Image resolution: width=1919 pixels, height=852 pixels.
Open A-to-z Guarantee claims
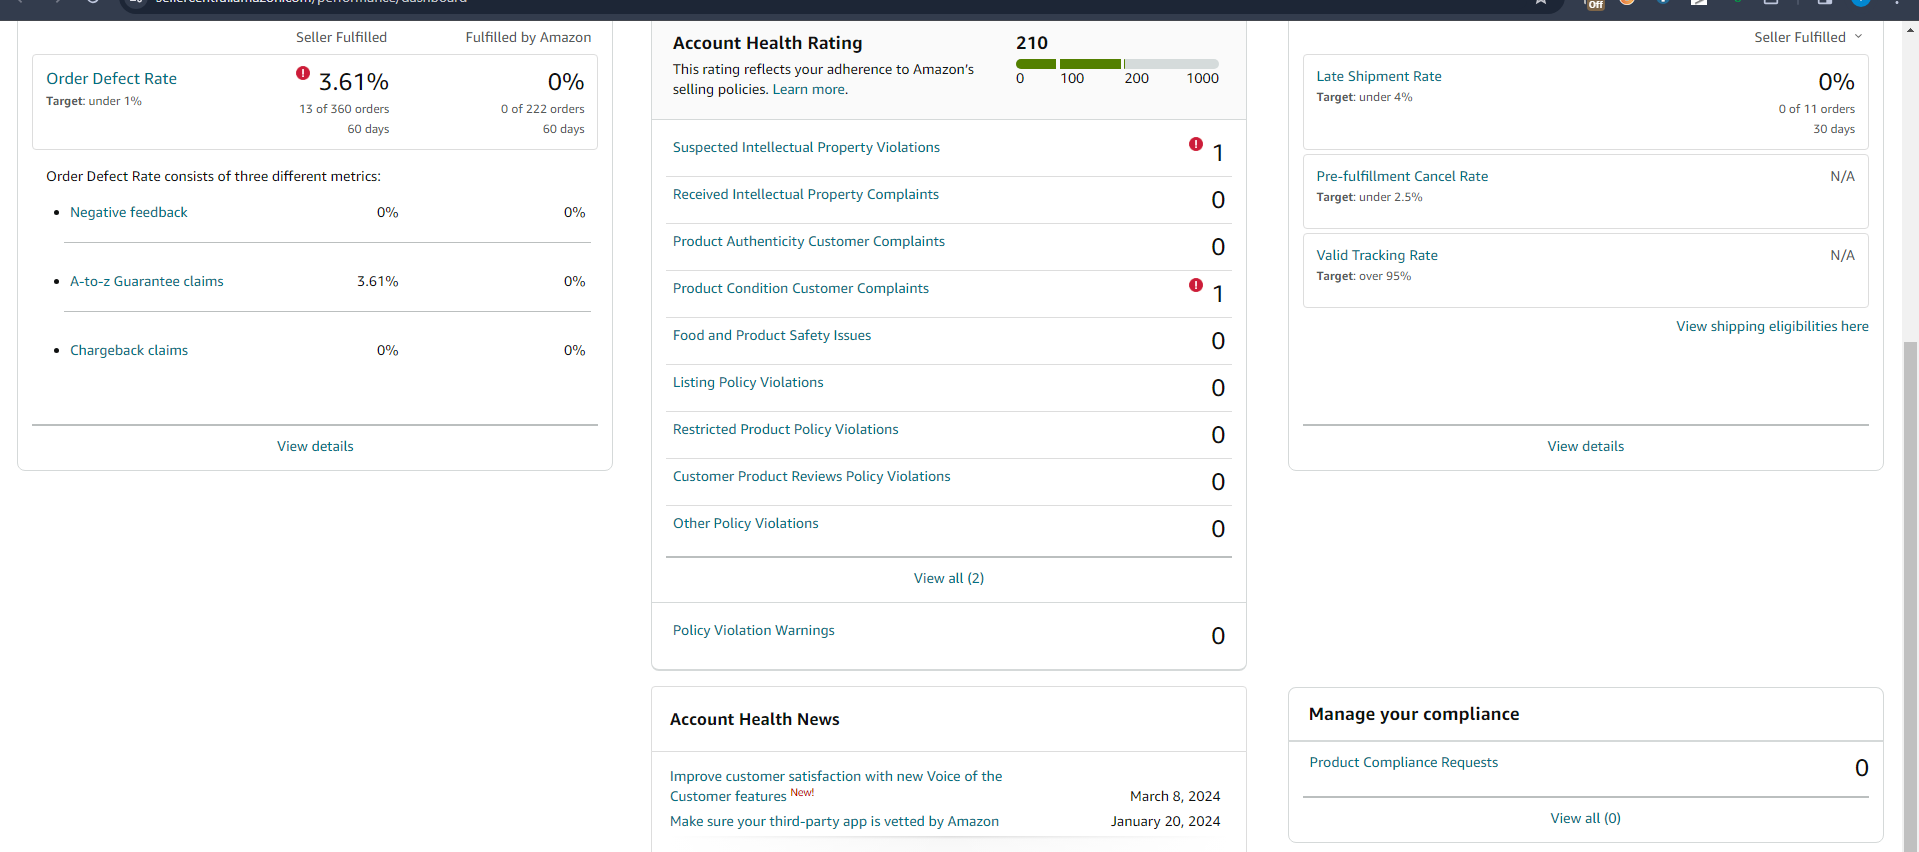[x=147, y=281]
